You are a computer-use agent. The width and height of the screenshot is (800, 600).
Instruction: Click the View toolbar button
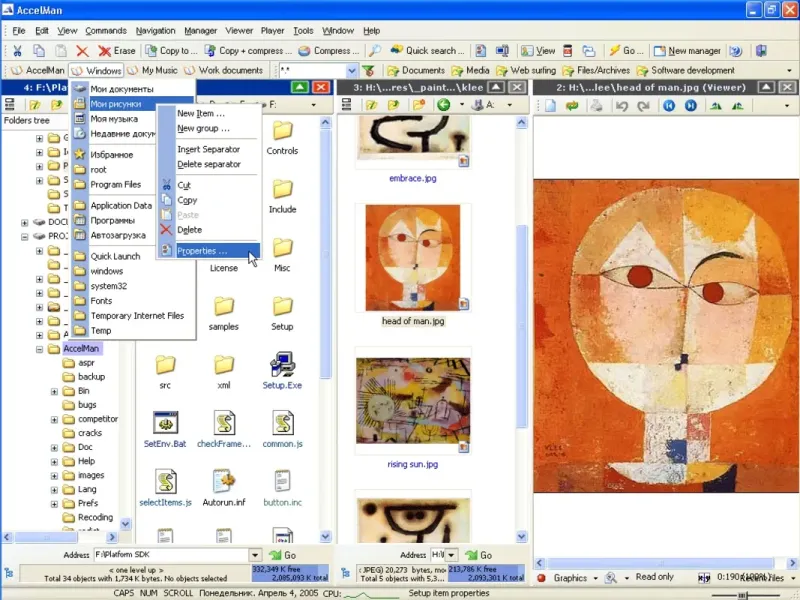tap(538, 51)
